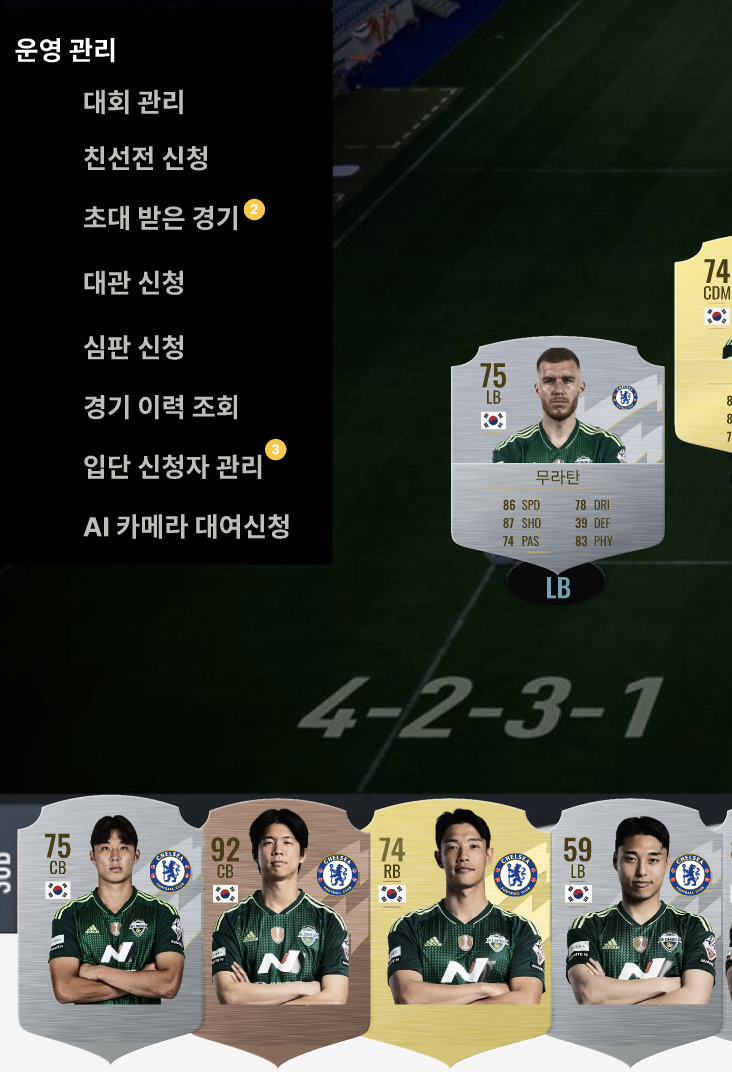Open 경기 이력 조회
This screenshot has height=1072, width=732.
[x=161, y=407]
